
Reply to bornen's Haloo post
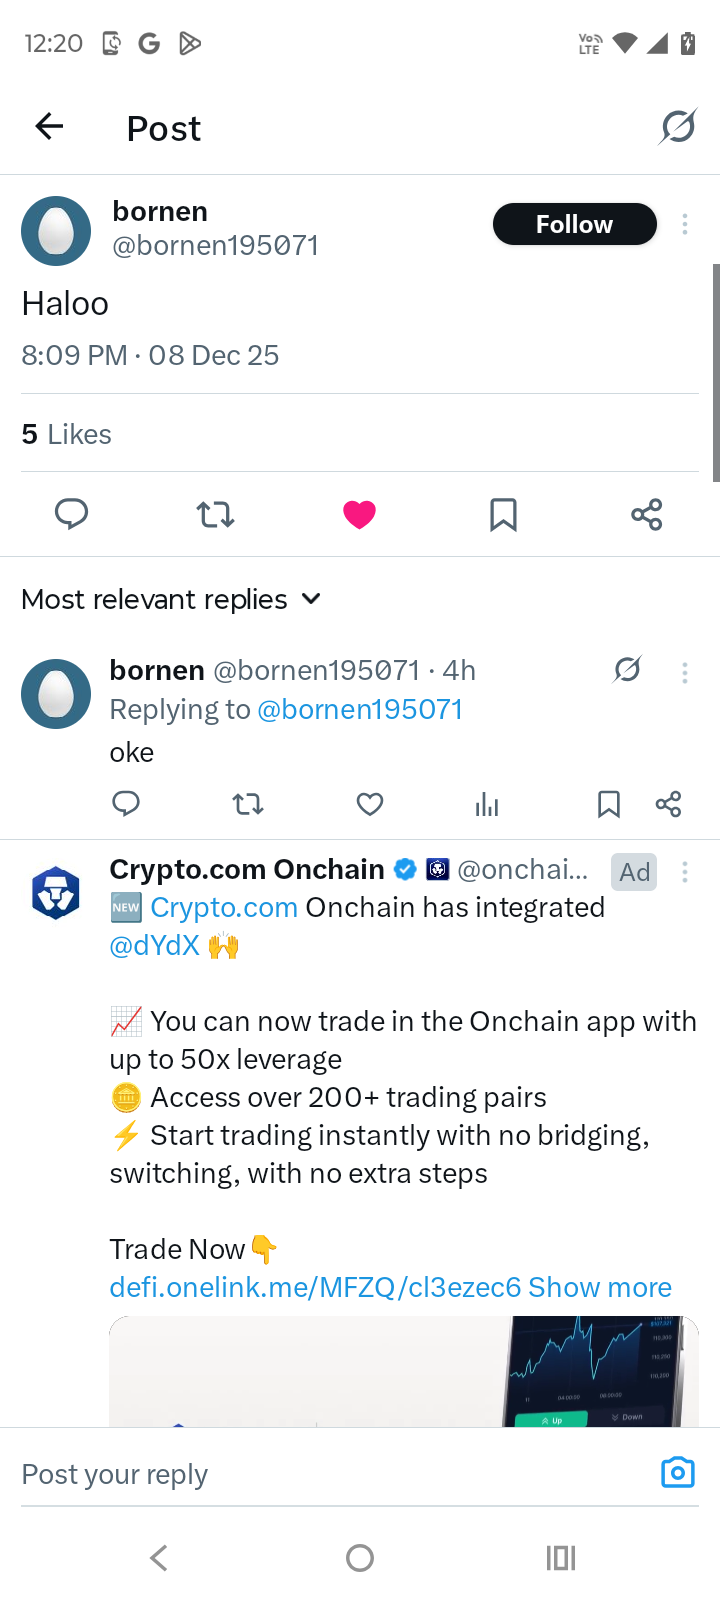[x=71, y=514]
